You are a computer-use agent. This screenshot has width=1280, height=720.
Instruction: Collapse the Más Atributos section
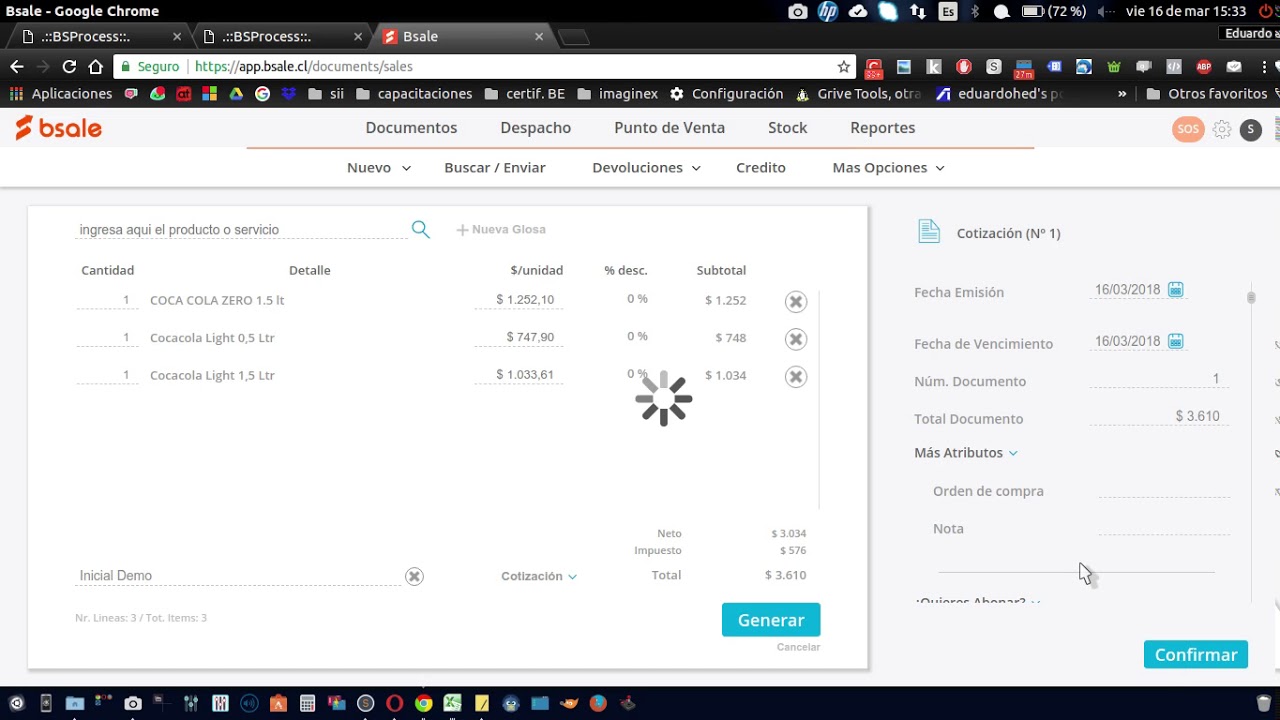pyautogui.click(x=966, y=453)
